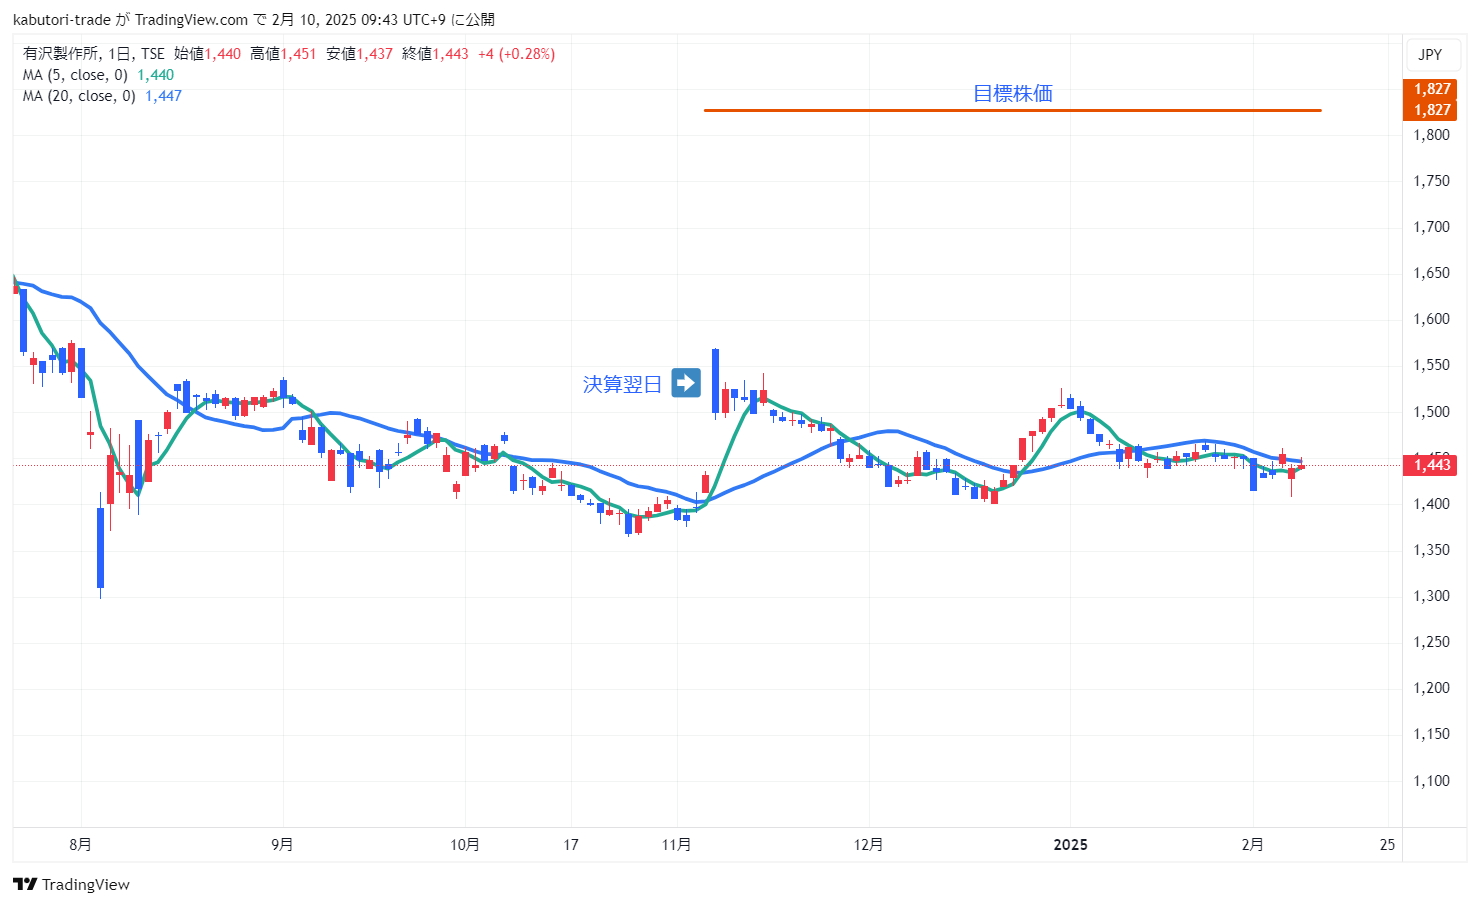Click the 始値 1,440 open value

(x=207, y=54)
